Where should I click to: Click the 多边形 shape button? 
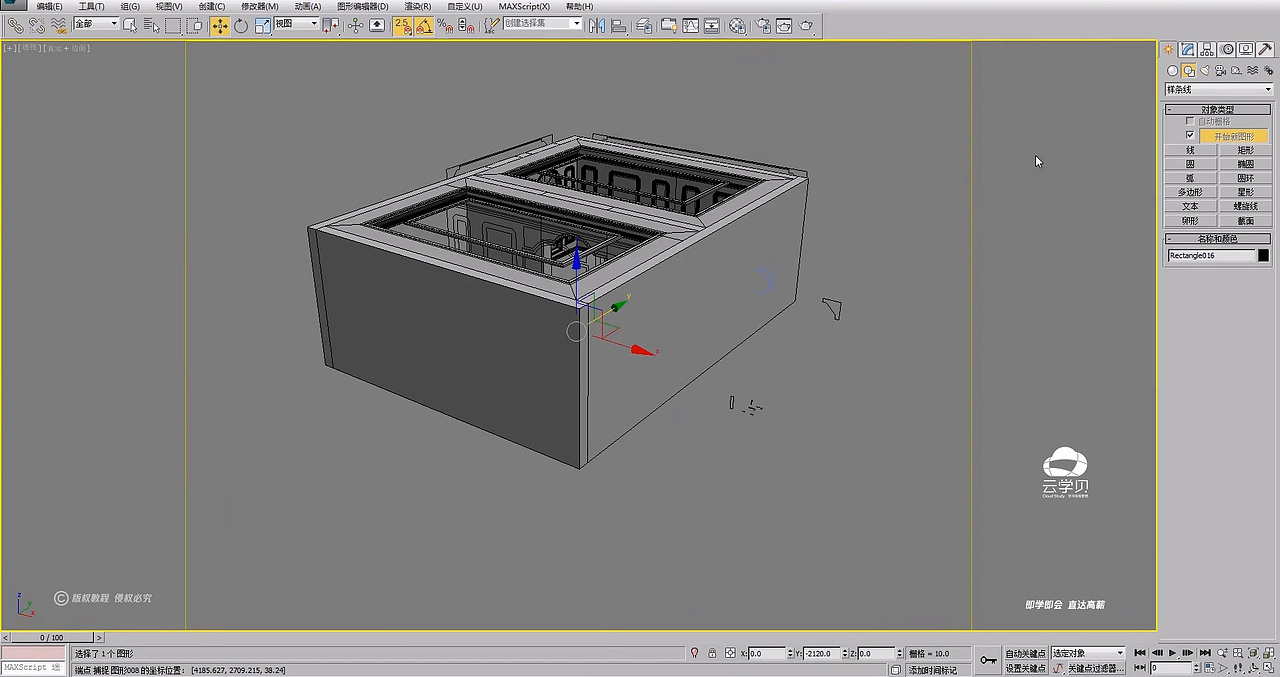(1190, 192)
